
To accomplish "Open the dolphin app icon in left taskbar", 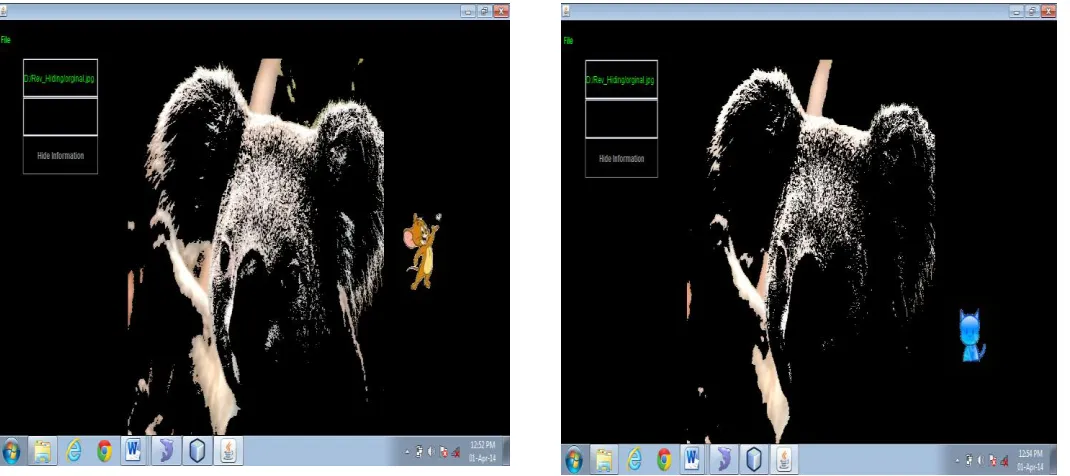I will tap(166, 451).
